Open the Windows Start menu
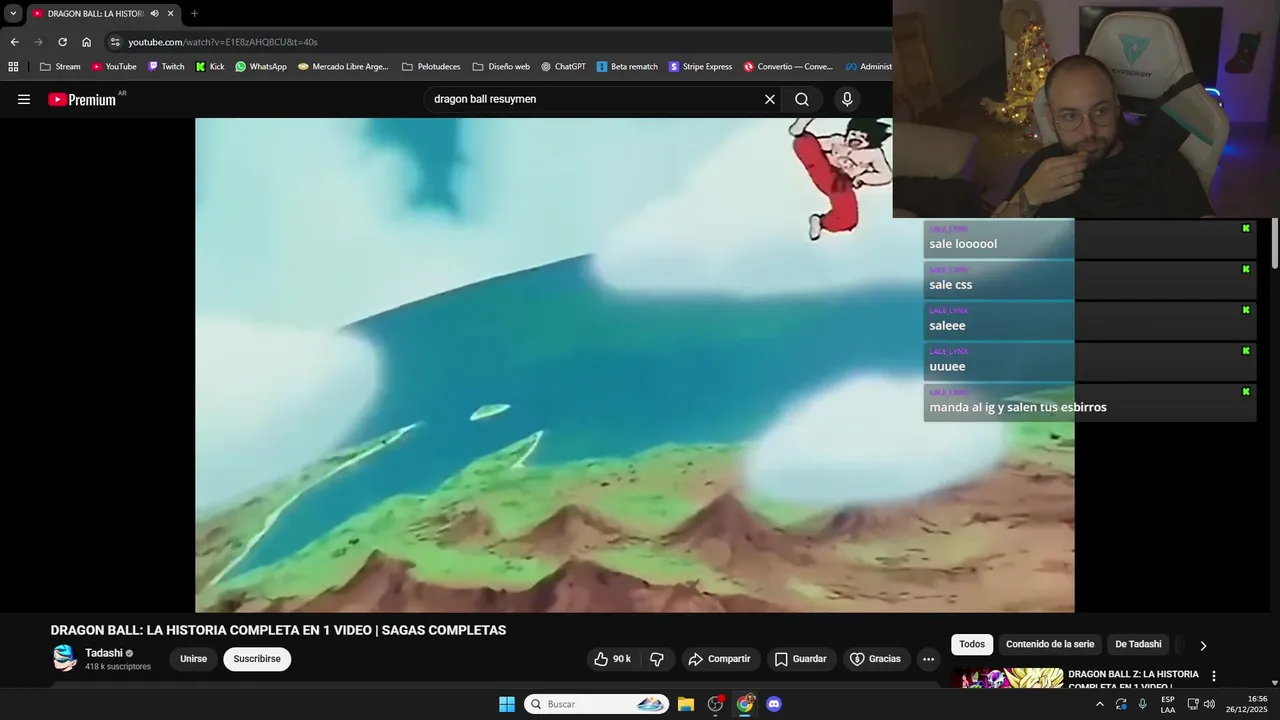 507,704
